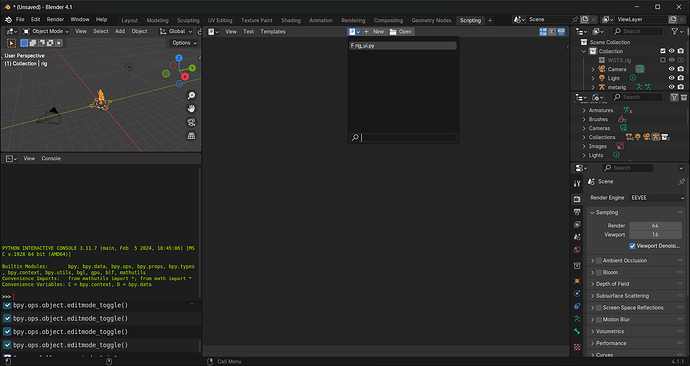Image resolution: width=690 pixels, height=366 pixels.
Task: Click the outliner Filter funnel icon
Action: pyautogui.click(x=676, y=32)
